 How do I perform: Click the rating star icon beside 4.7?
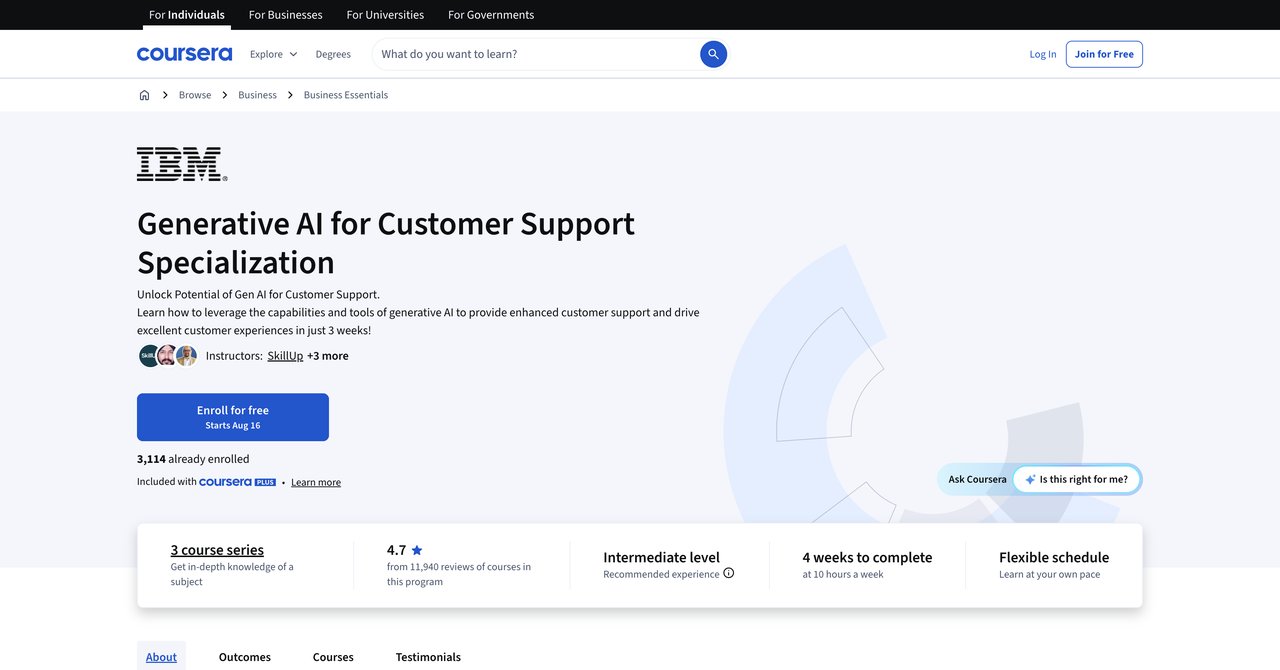(x=417, y=550)
